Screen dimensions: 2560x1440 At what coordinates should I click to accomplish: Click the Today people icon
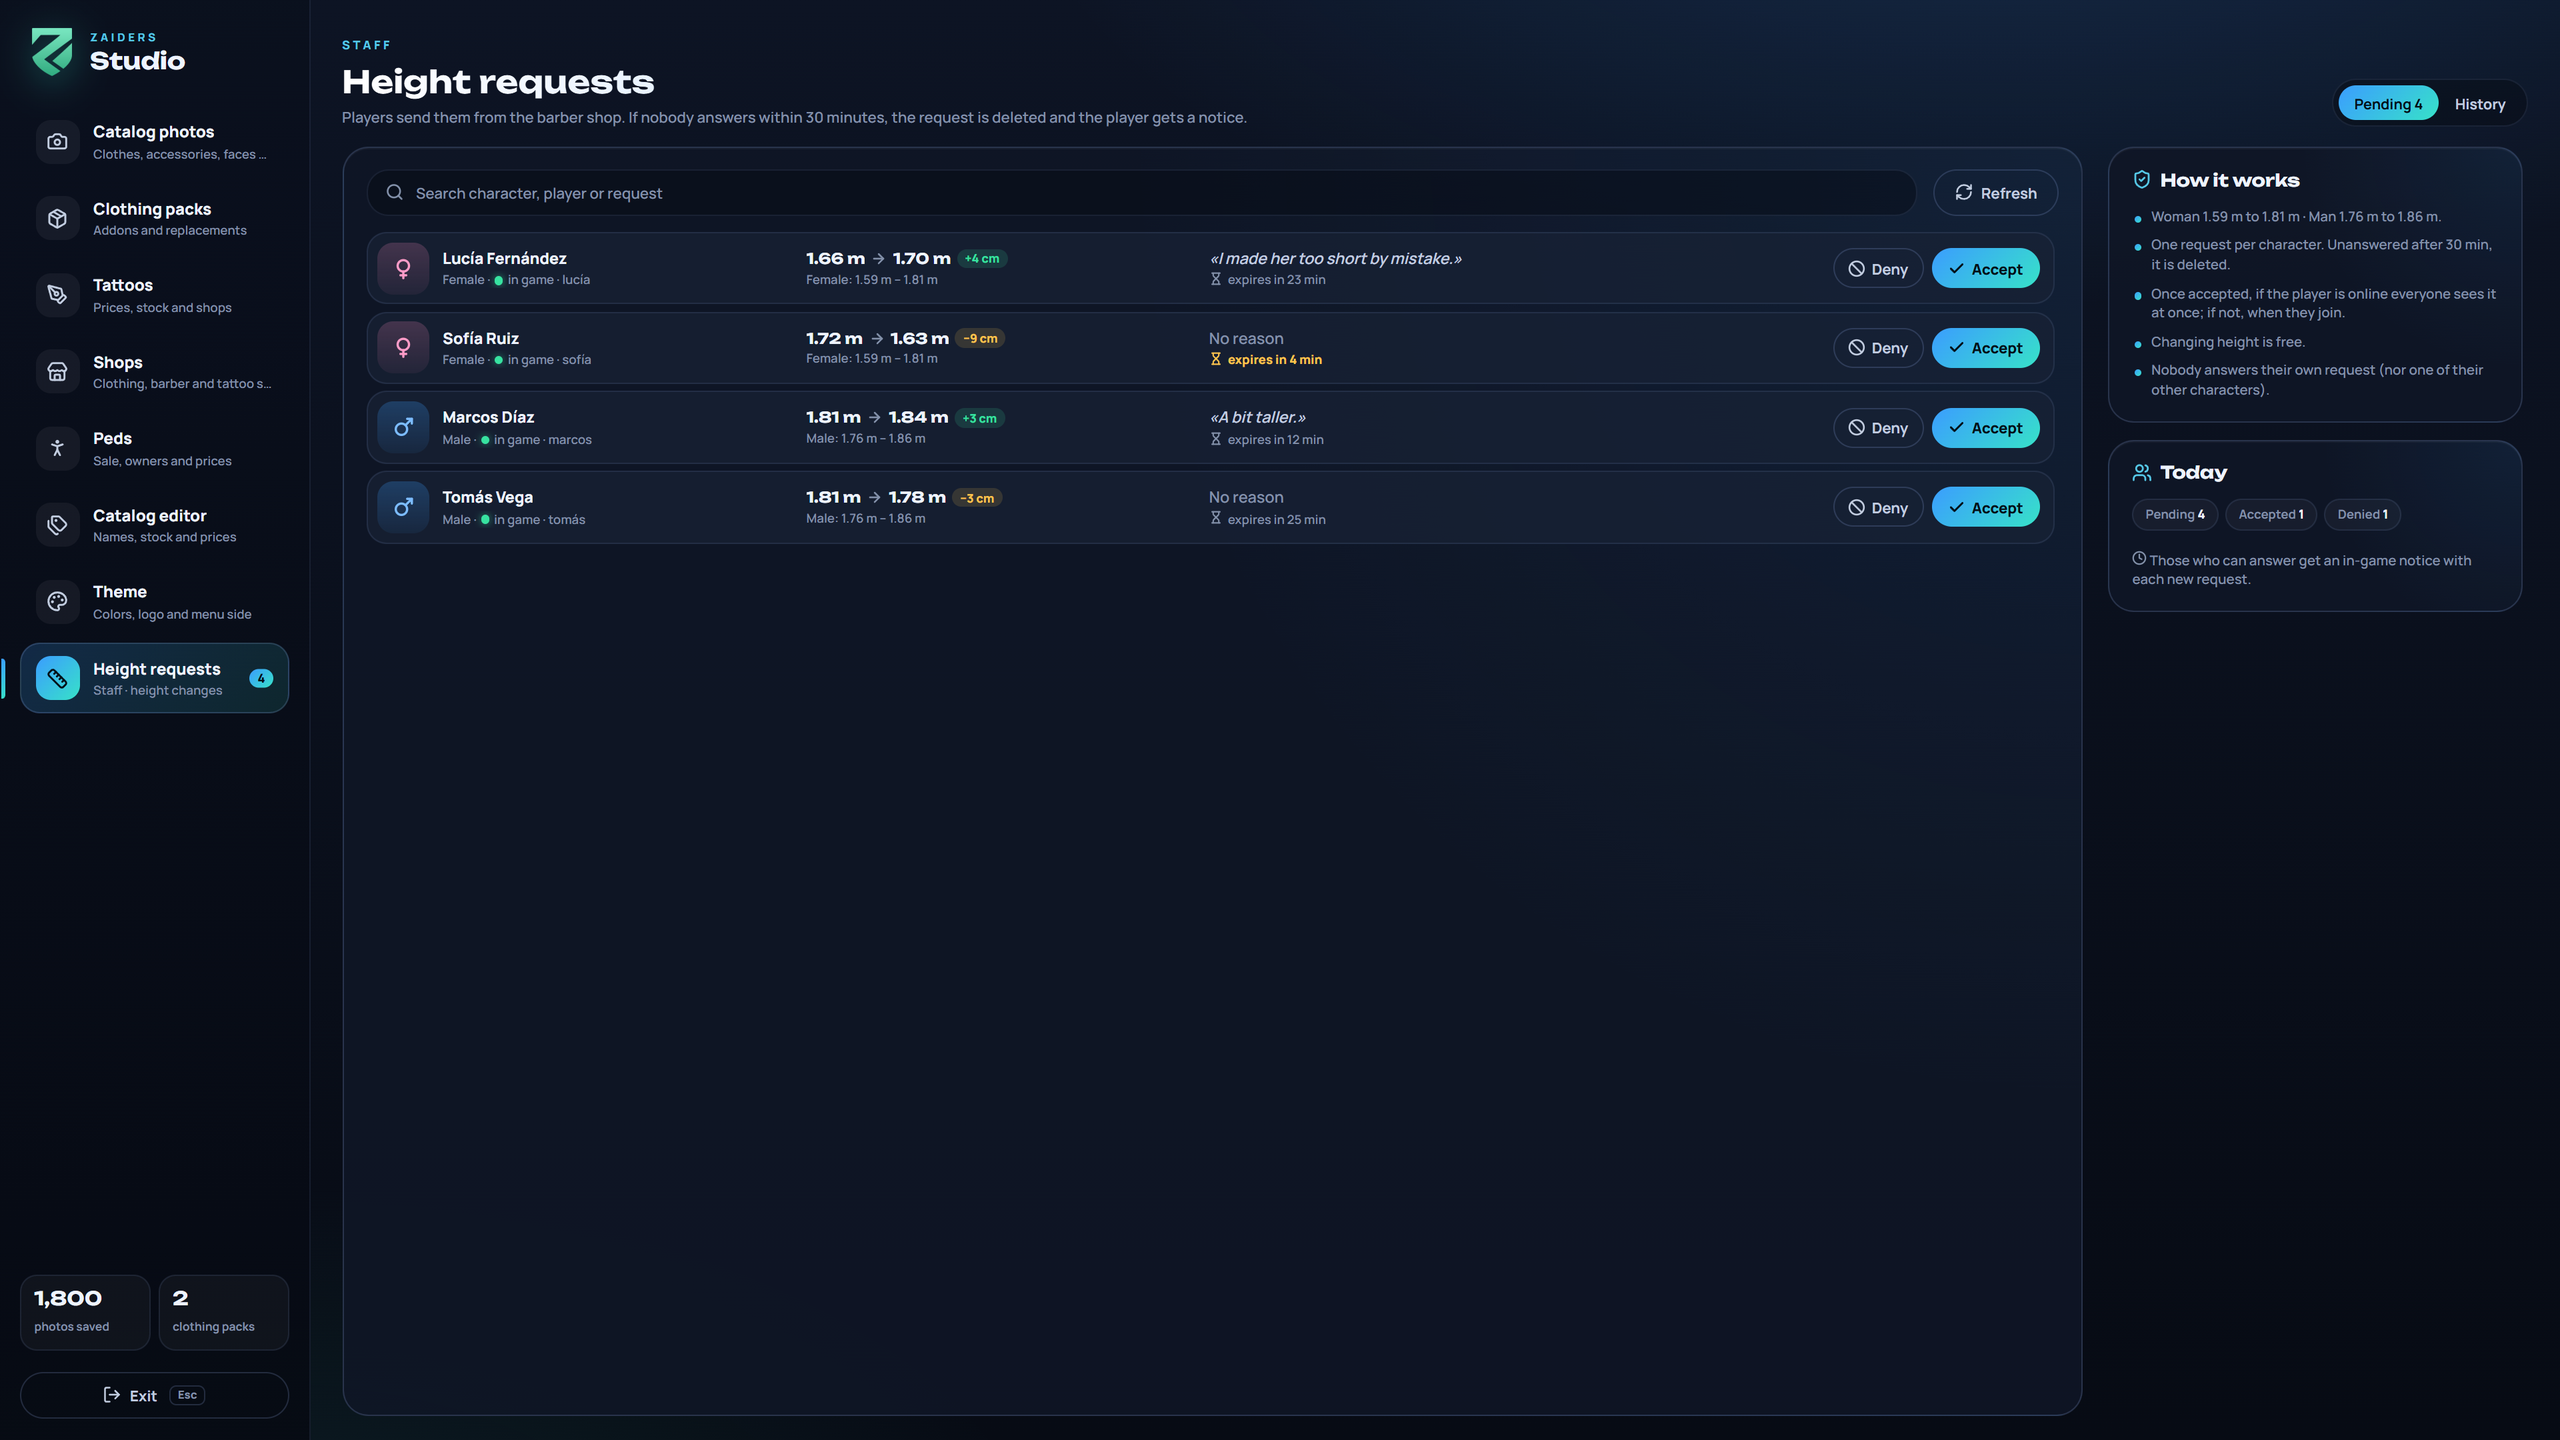point(2142,472)
